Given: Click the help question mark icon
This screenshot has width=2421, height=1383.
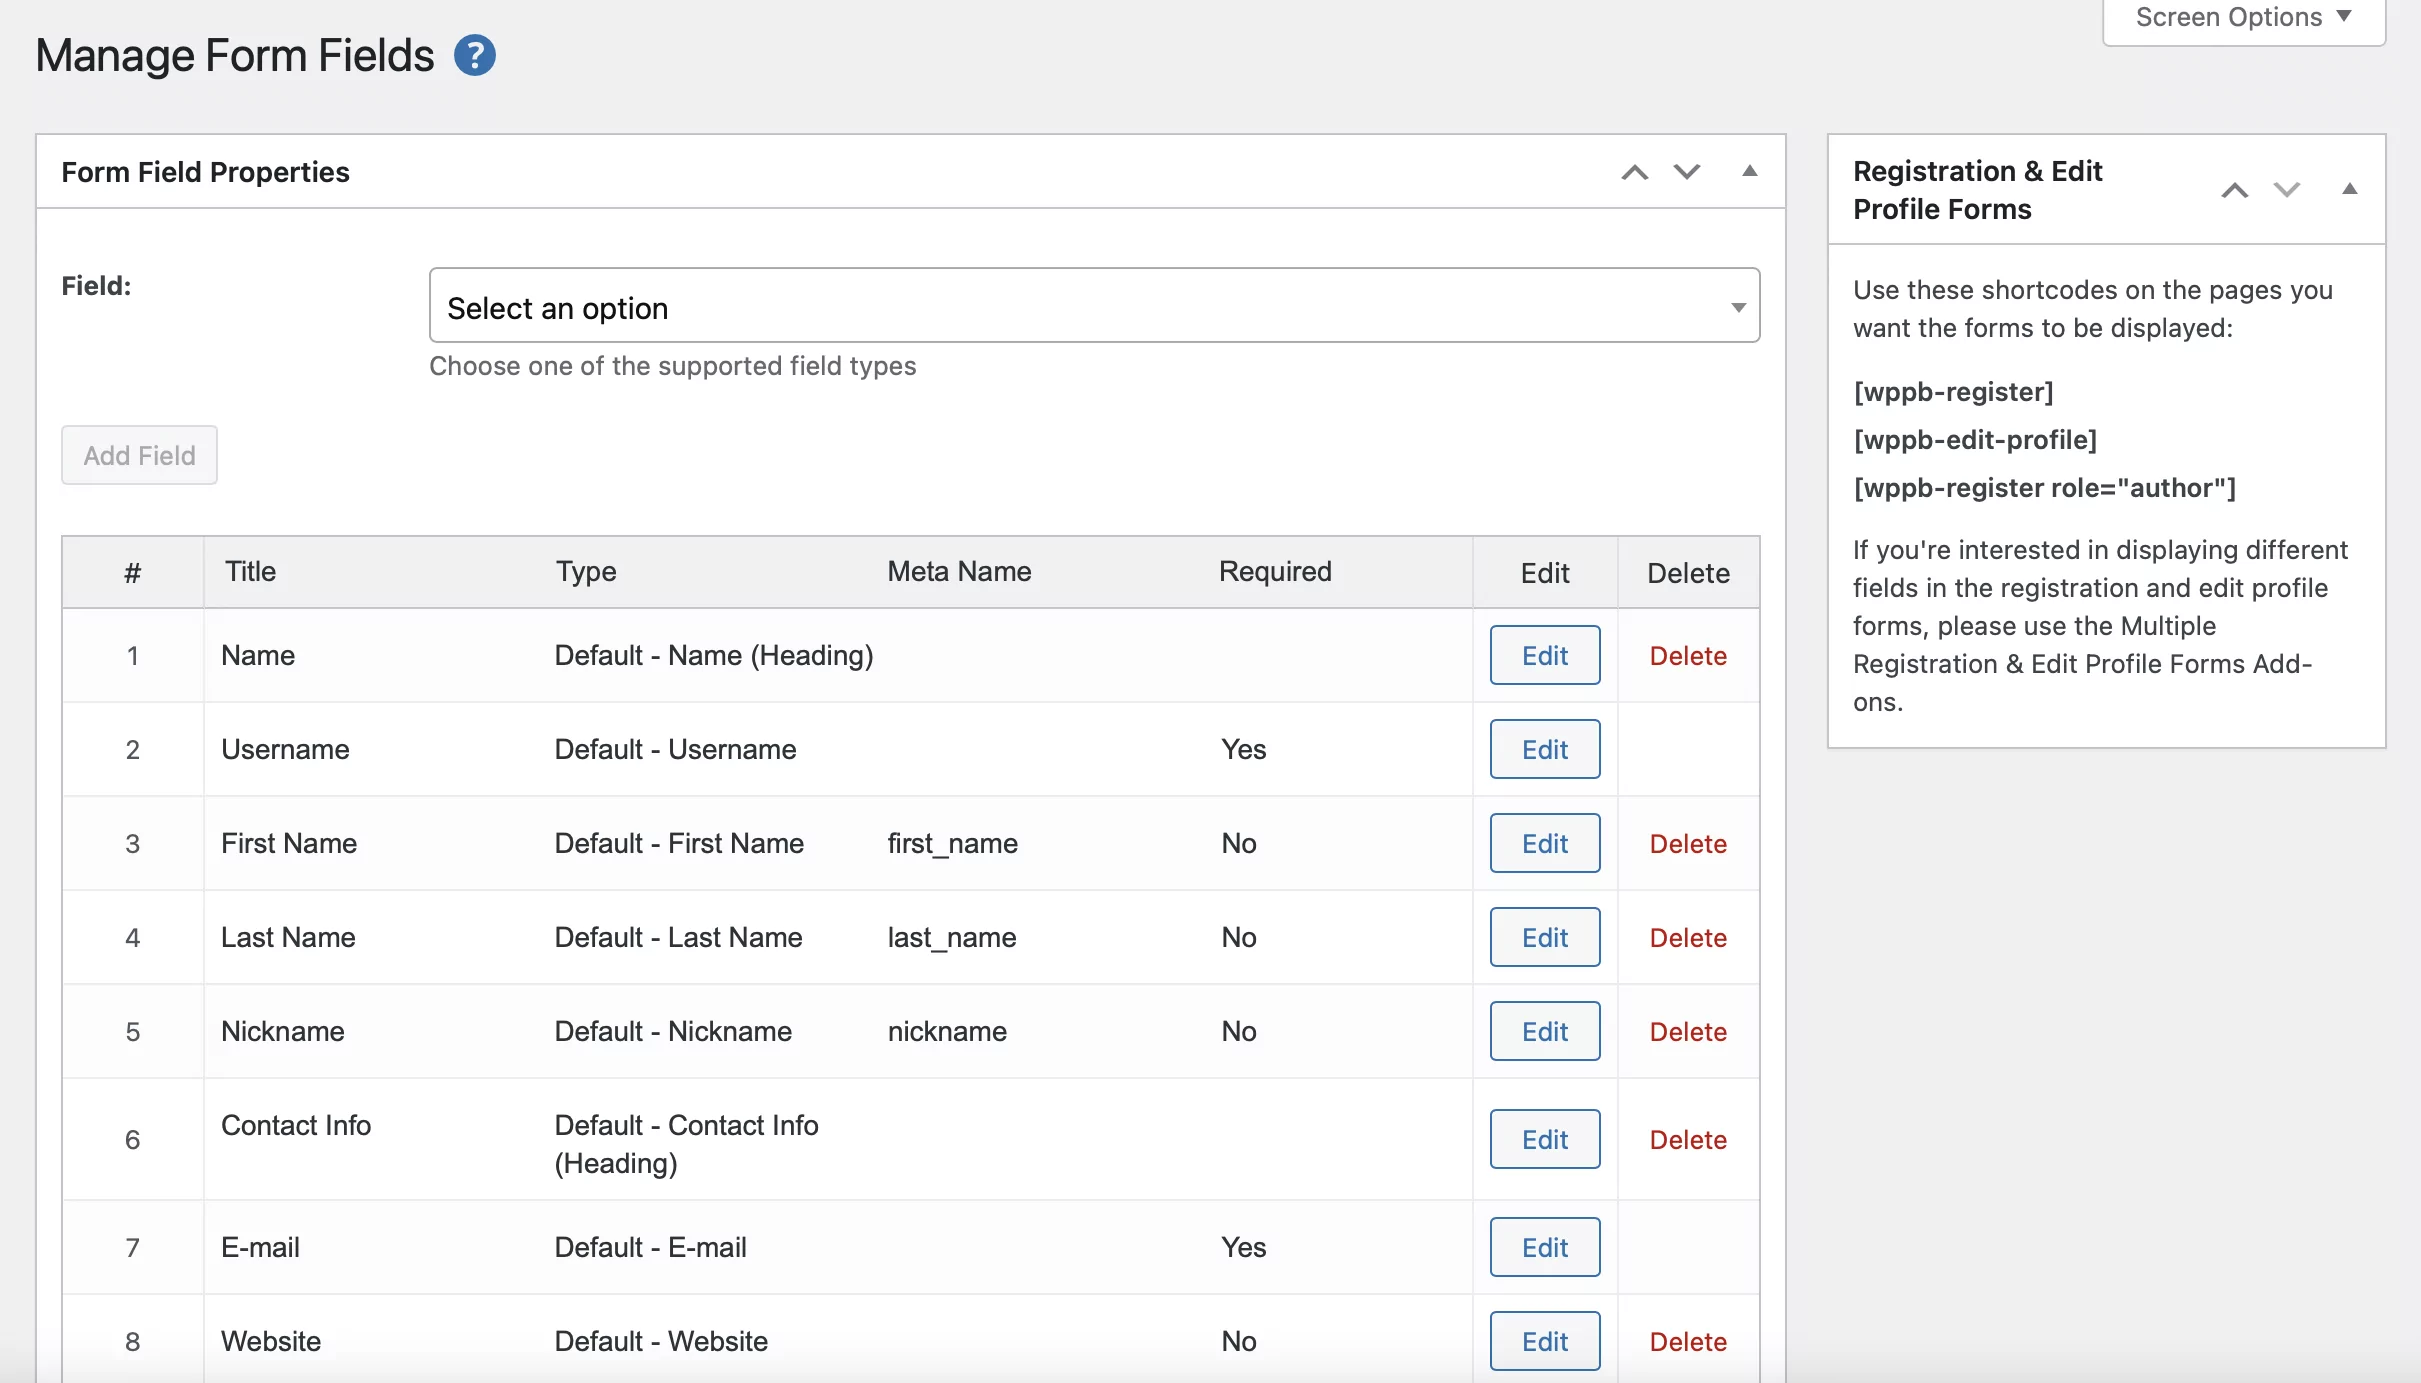Looking at the screenshot, I should 475,56.
